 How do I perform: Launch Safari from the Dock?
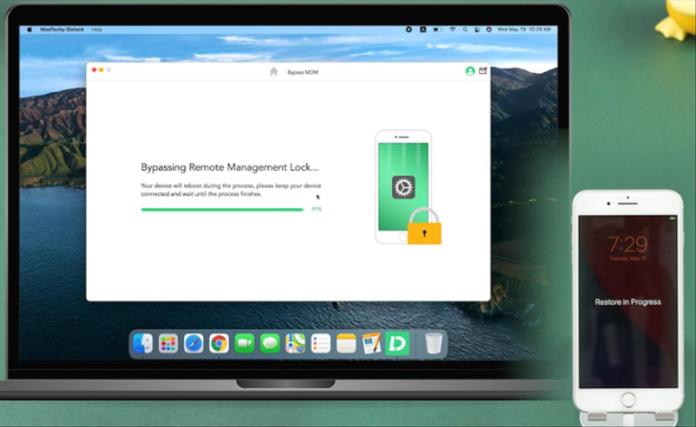(194, 344)
